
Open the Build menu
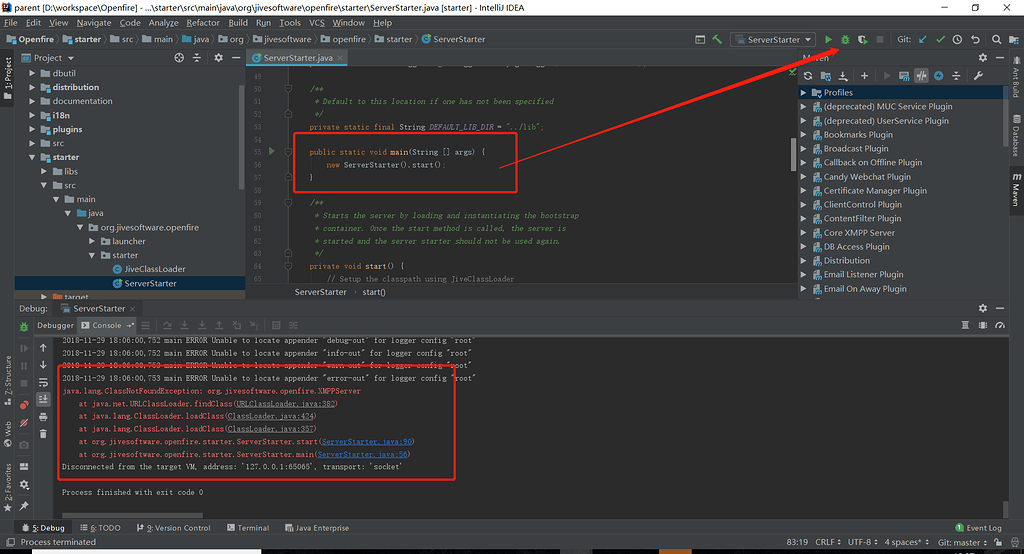[x=238, y=22]
